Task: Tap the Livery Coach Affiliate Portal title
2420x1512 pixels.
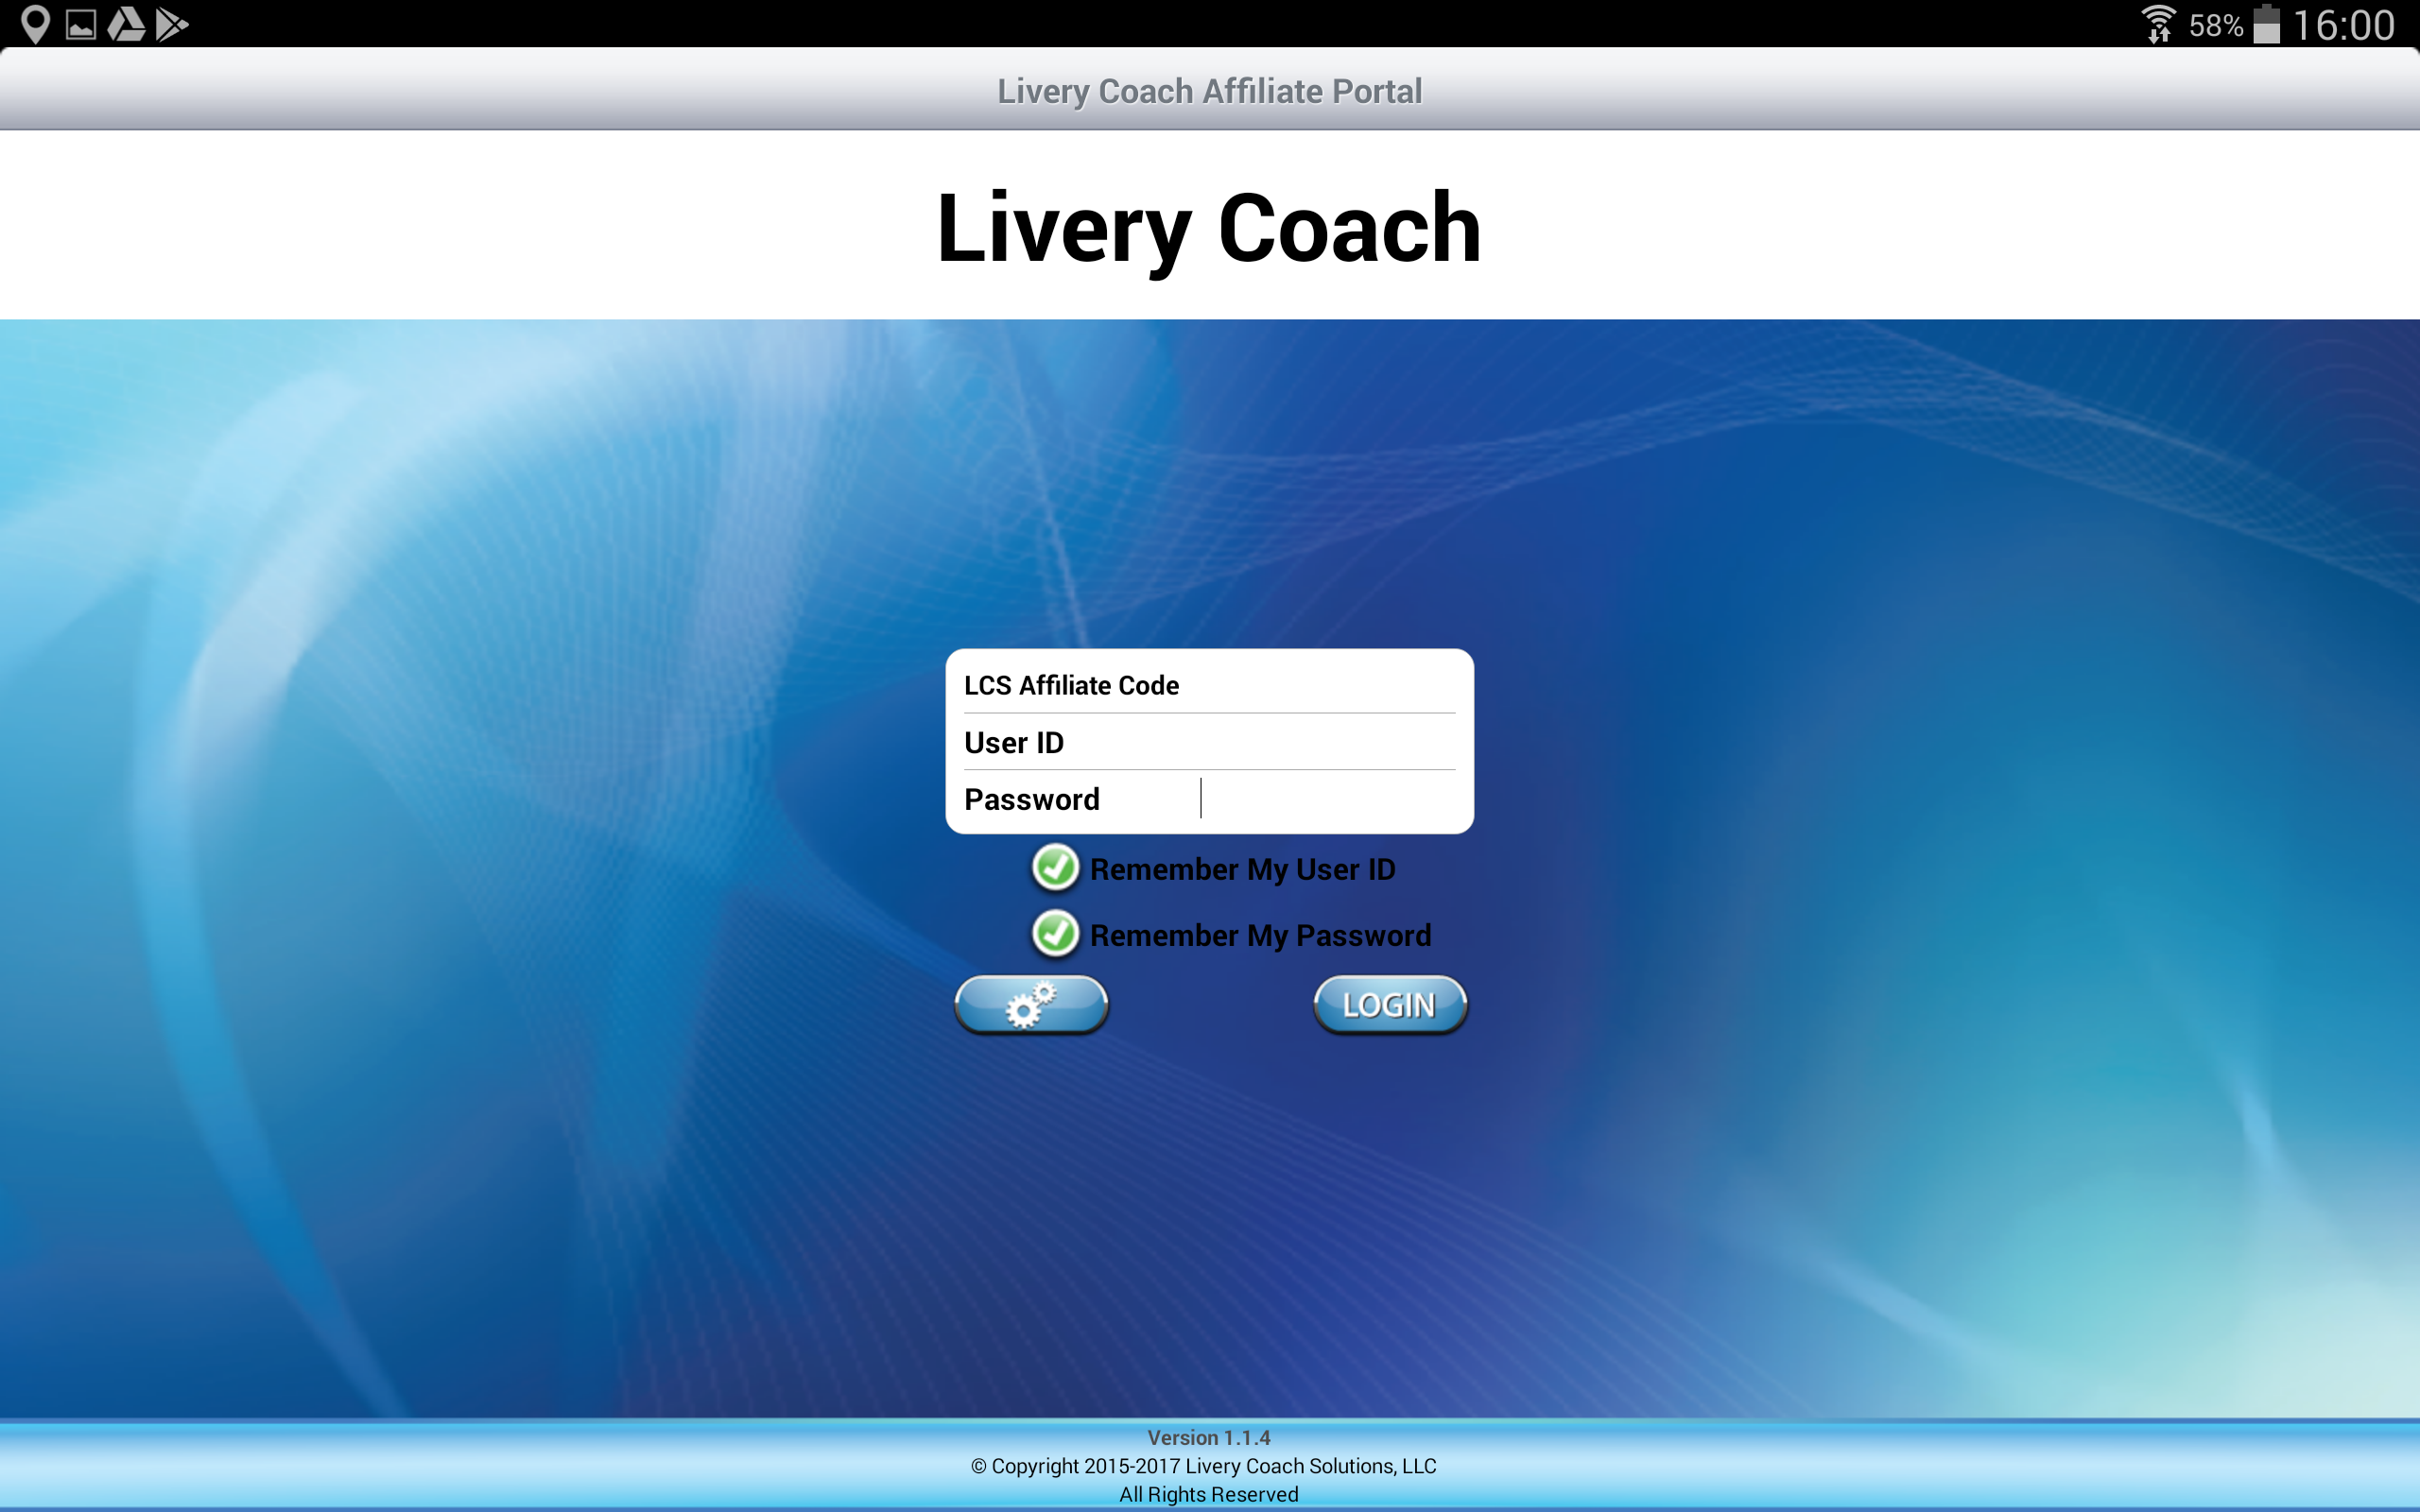Action: pyautogui.click(x=1209, y=91)
